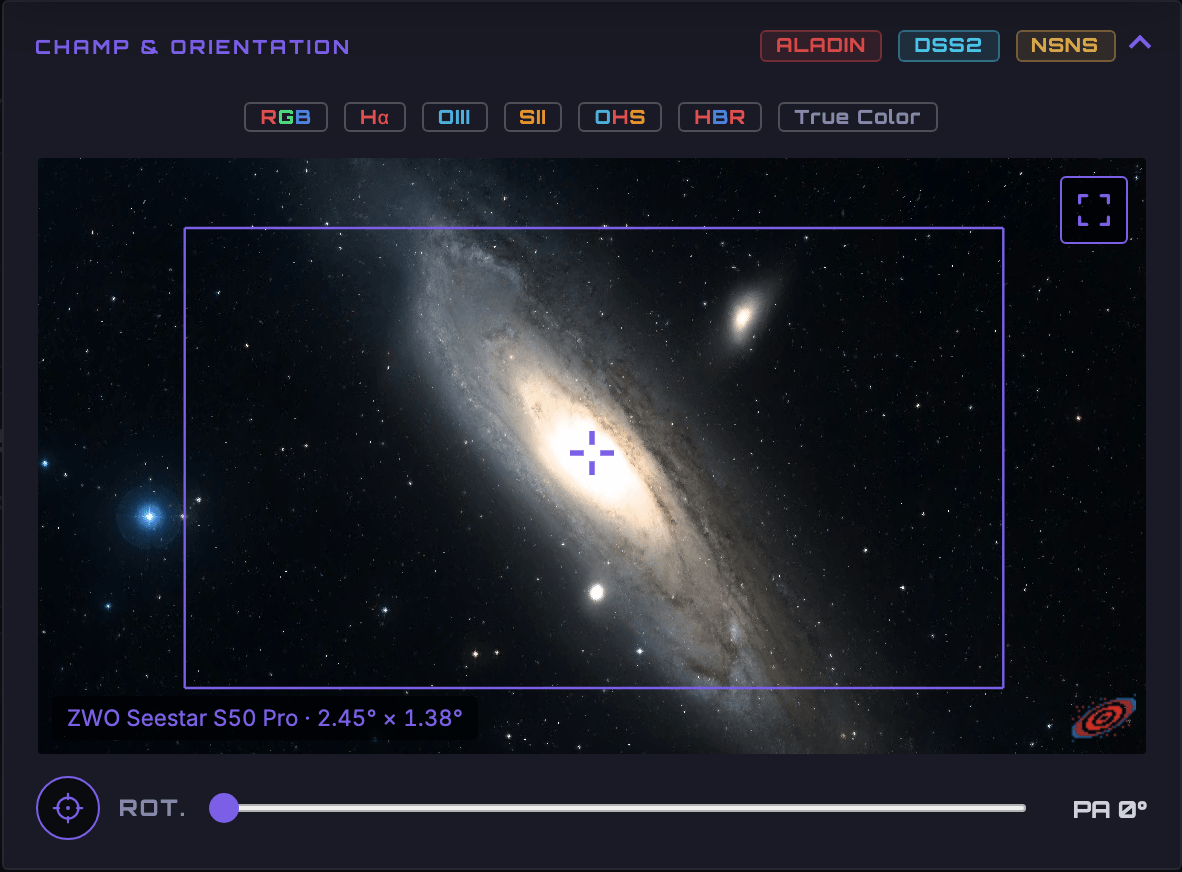The height and width of the screenshot is (872, 1182).
Task: Click the bright blue star at left
Action: (x=149, y=516)
